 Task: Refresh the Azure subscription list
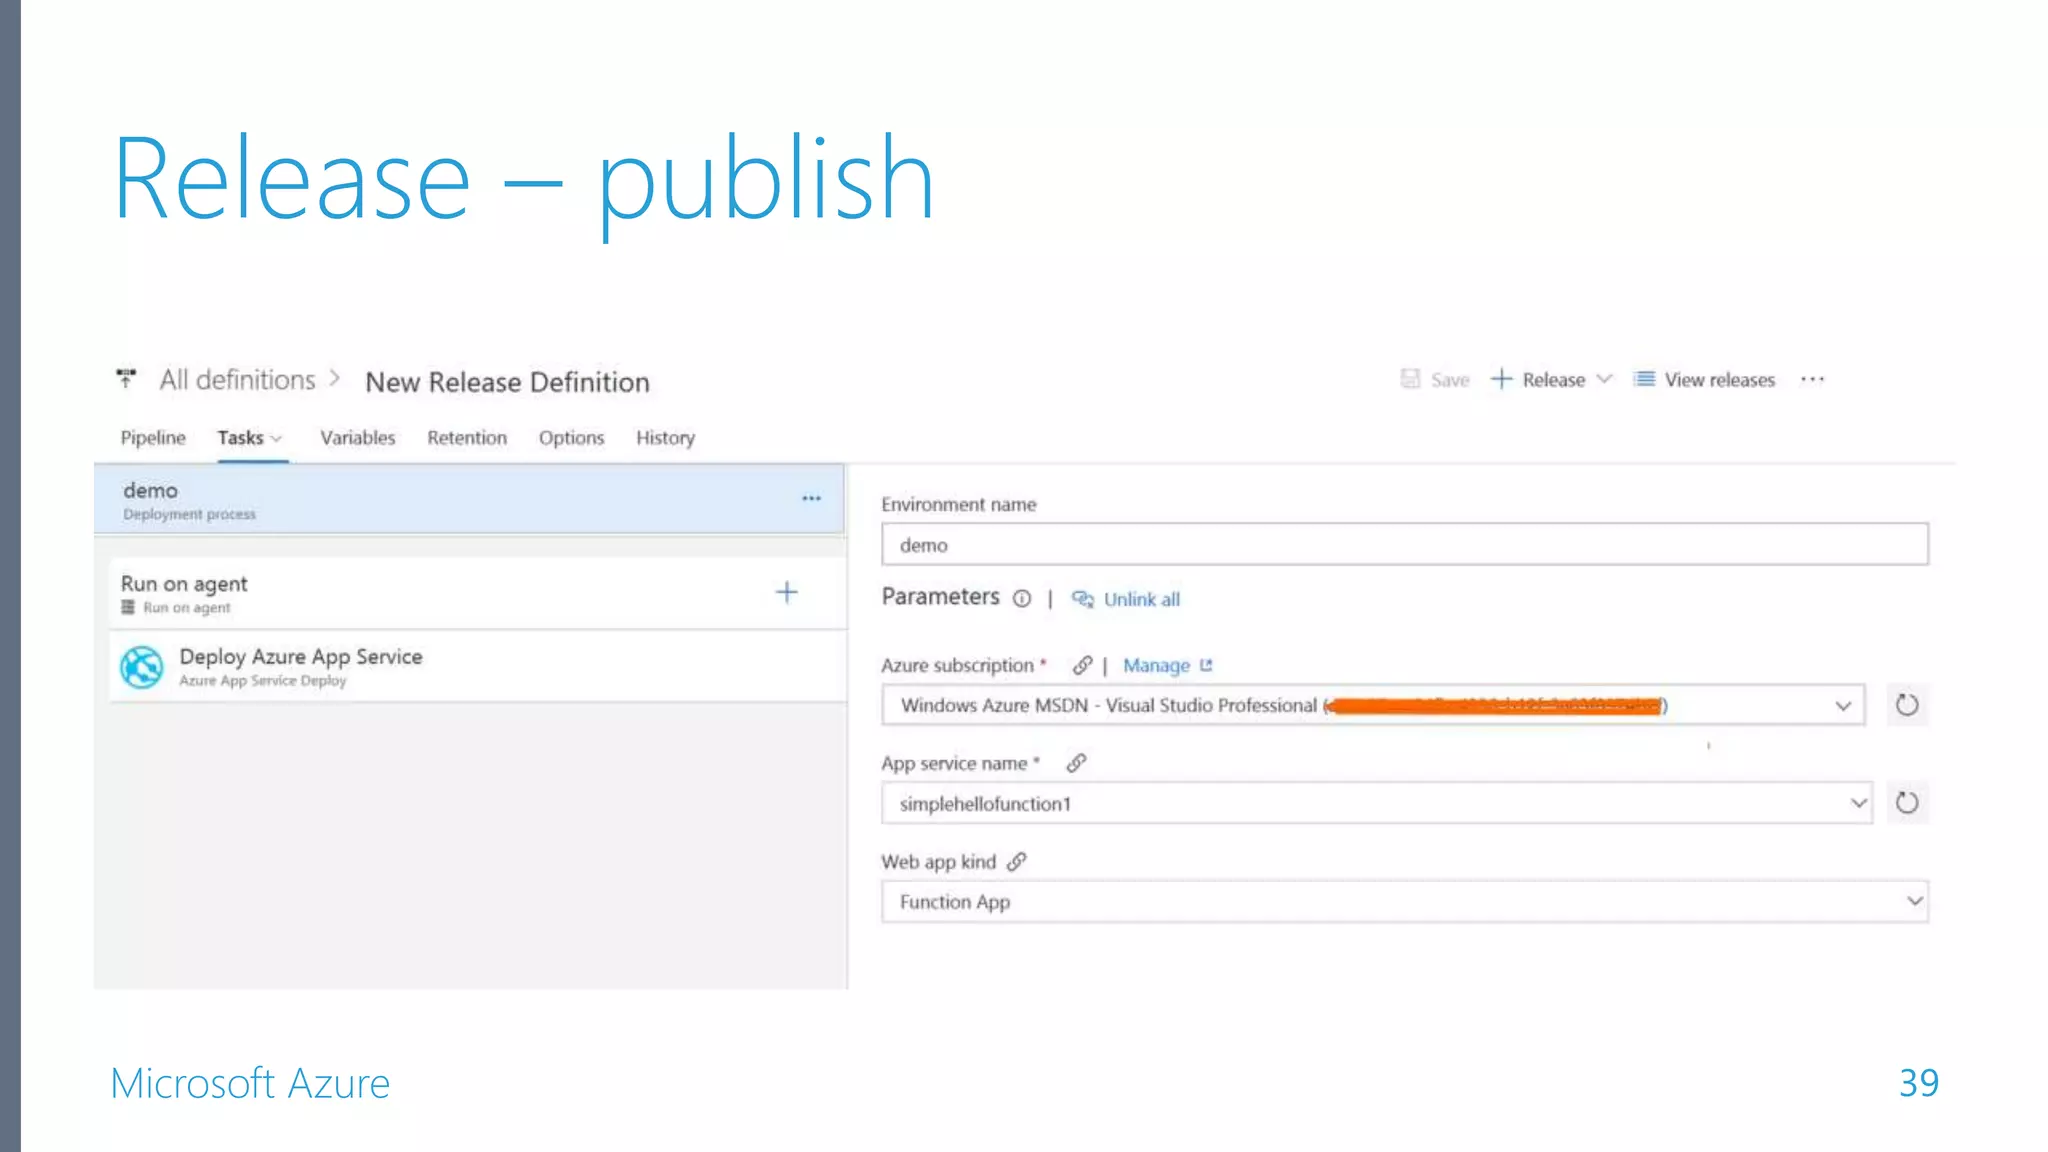1907,705
